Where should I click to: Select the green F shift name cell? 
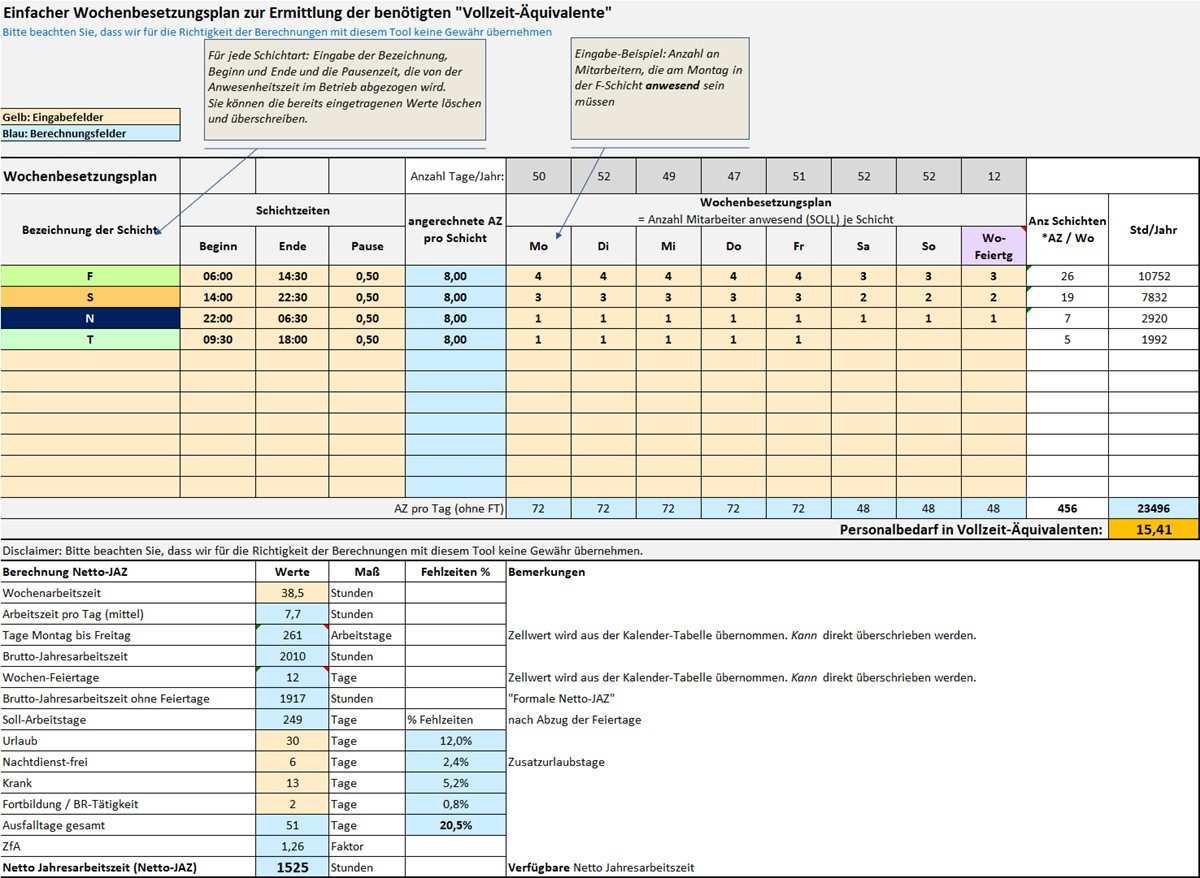click(x=90, y=276)
